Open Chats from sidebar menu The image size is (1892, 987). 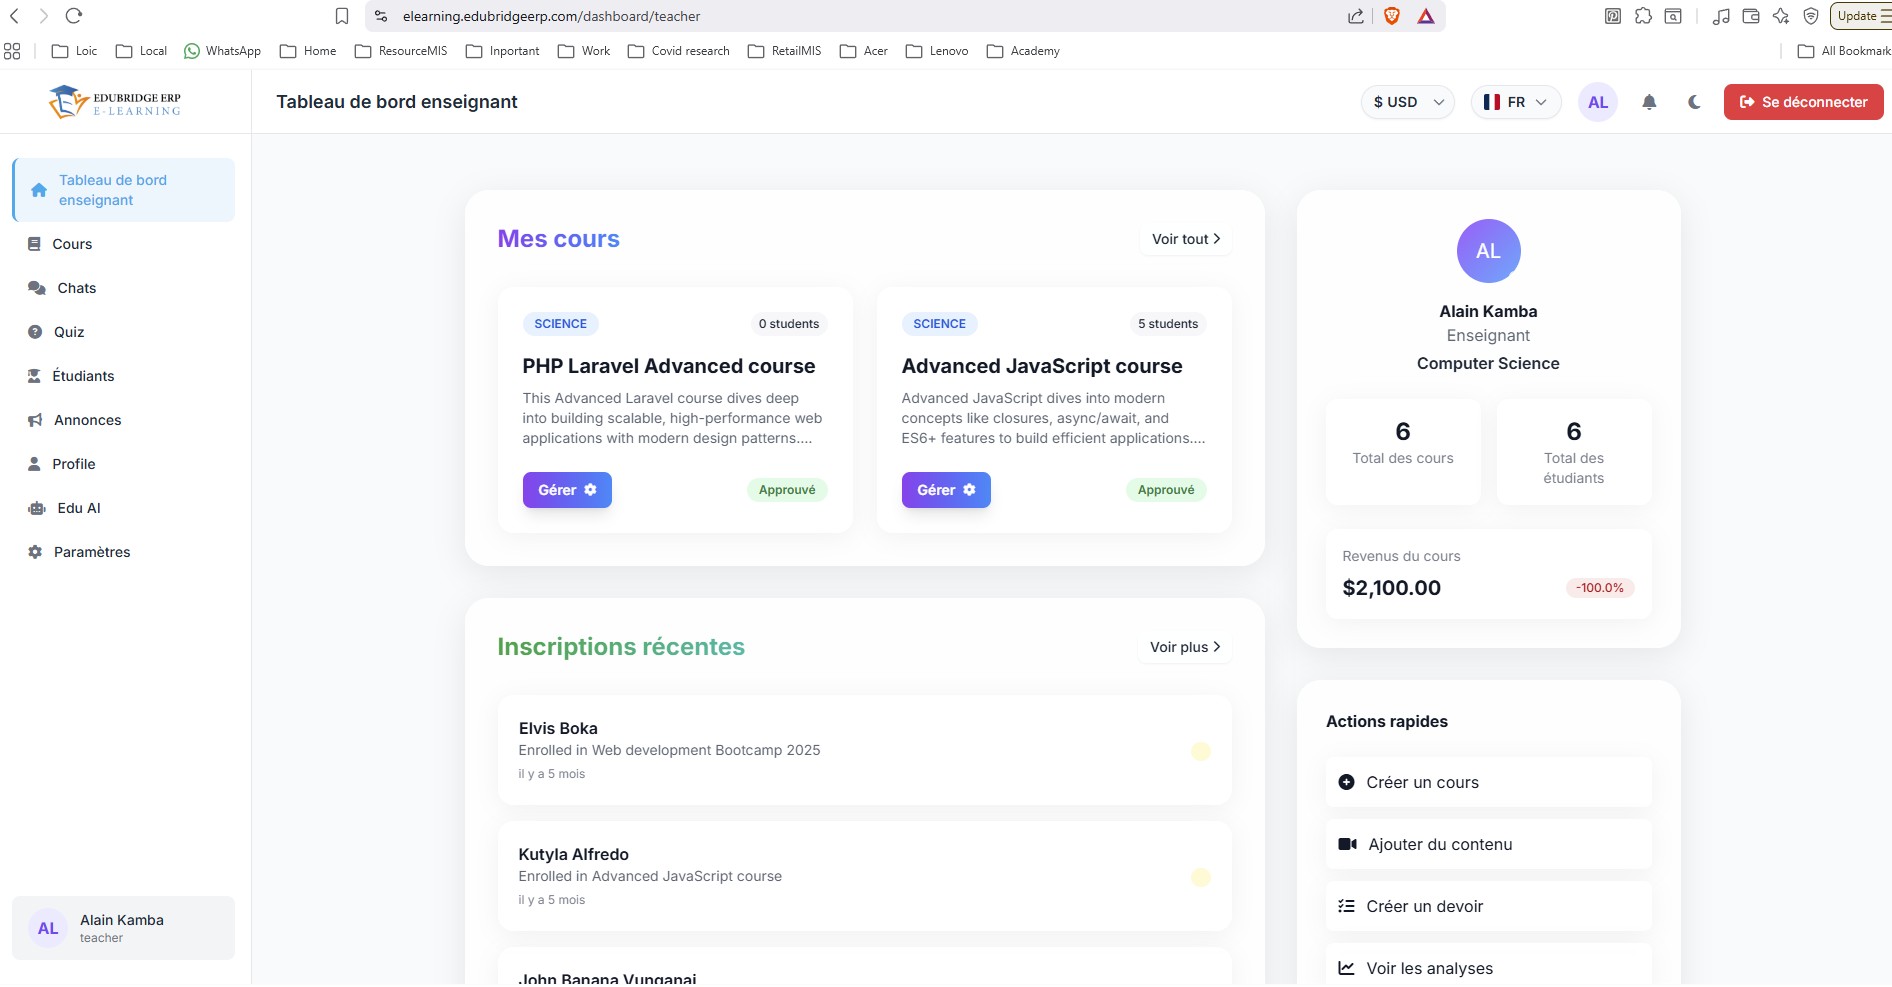(x=76, y=288)
